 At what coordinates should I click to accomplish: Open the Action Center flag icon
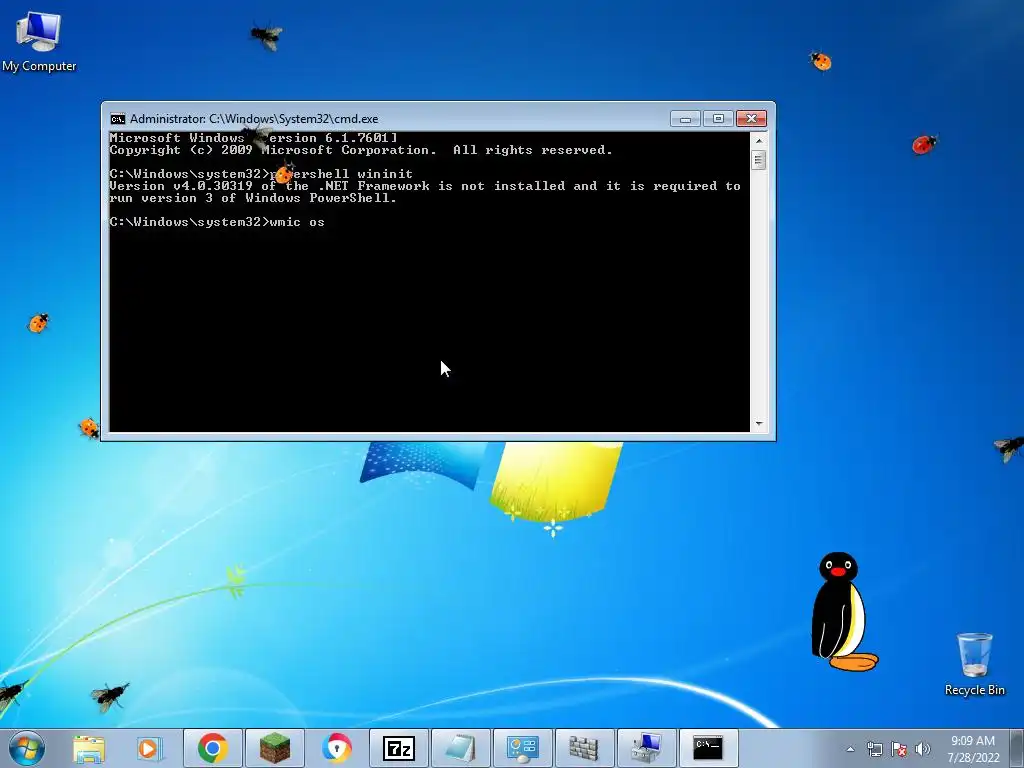click(x=899, y=749)
